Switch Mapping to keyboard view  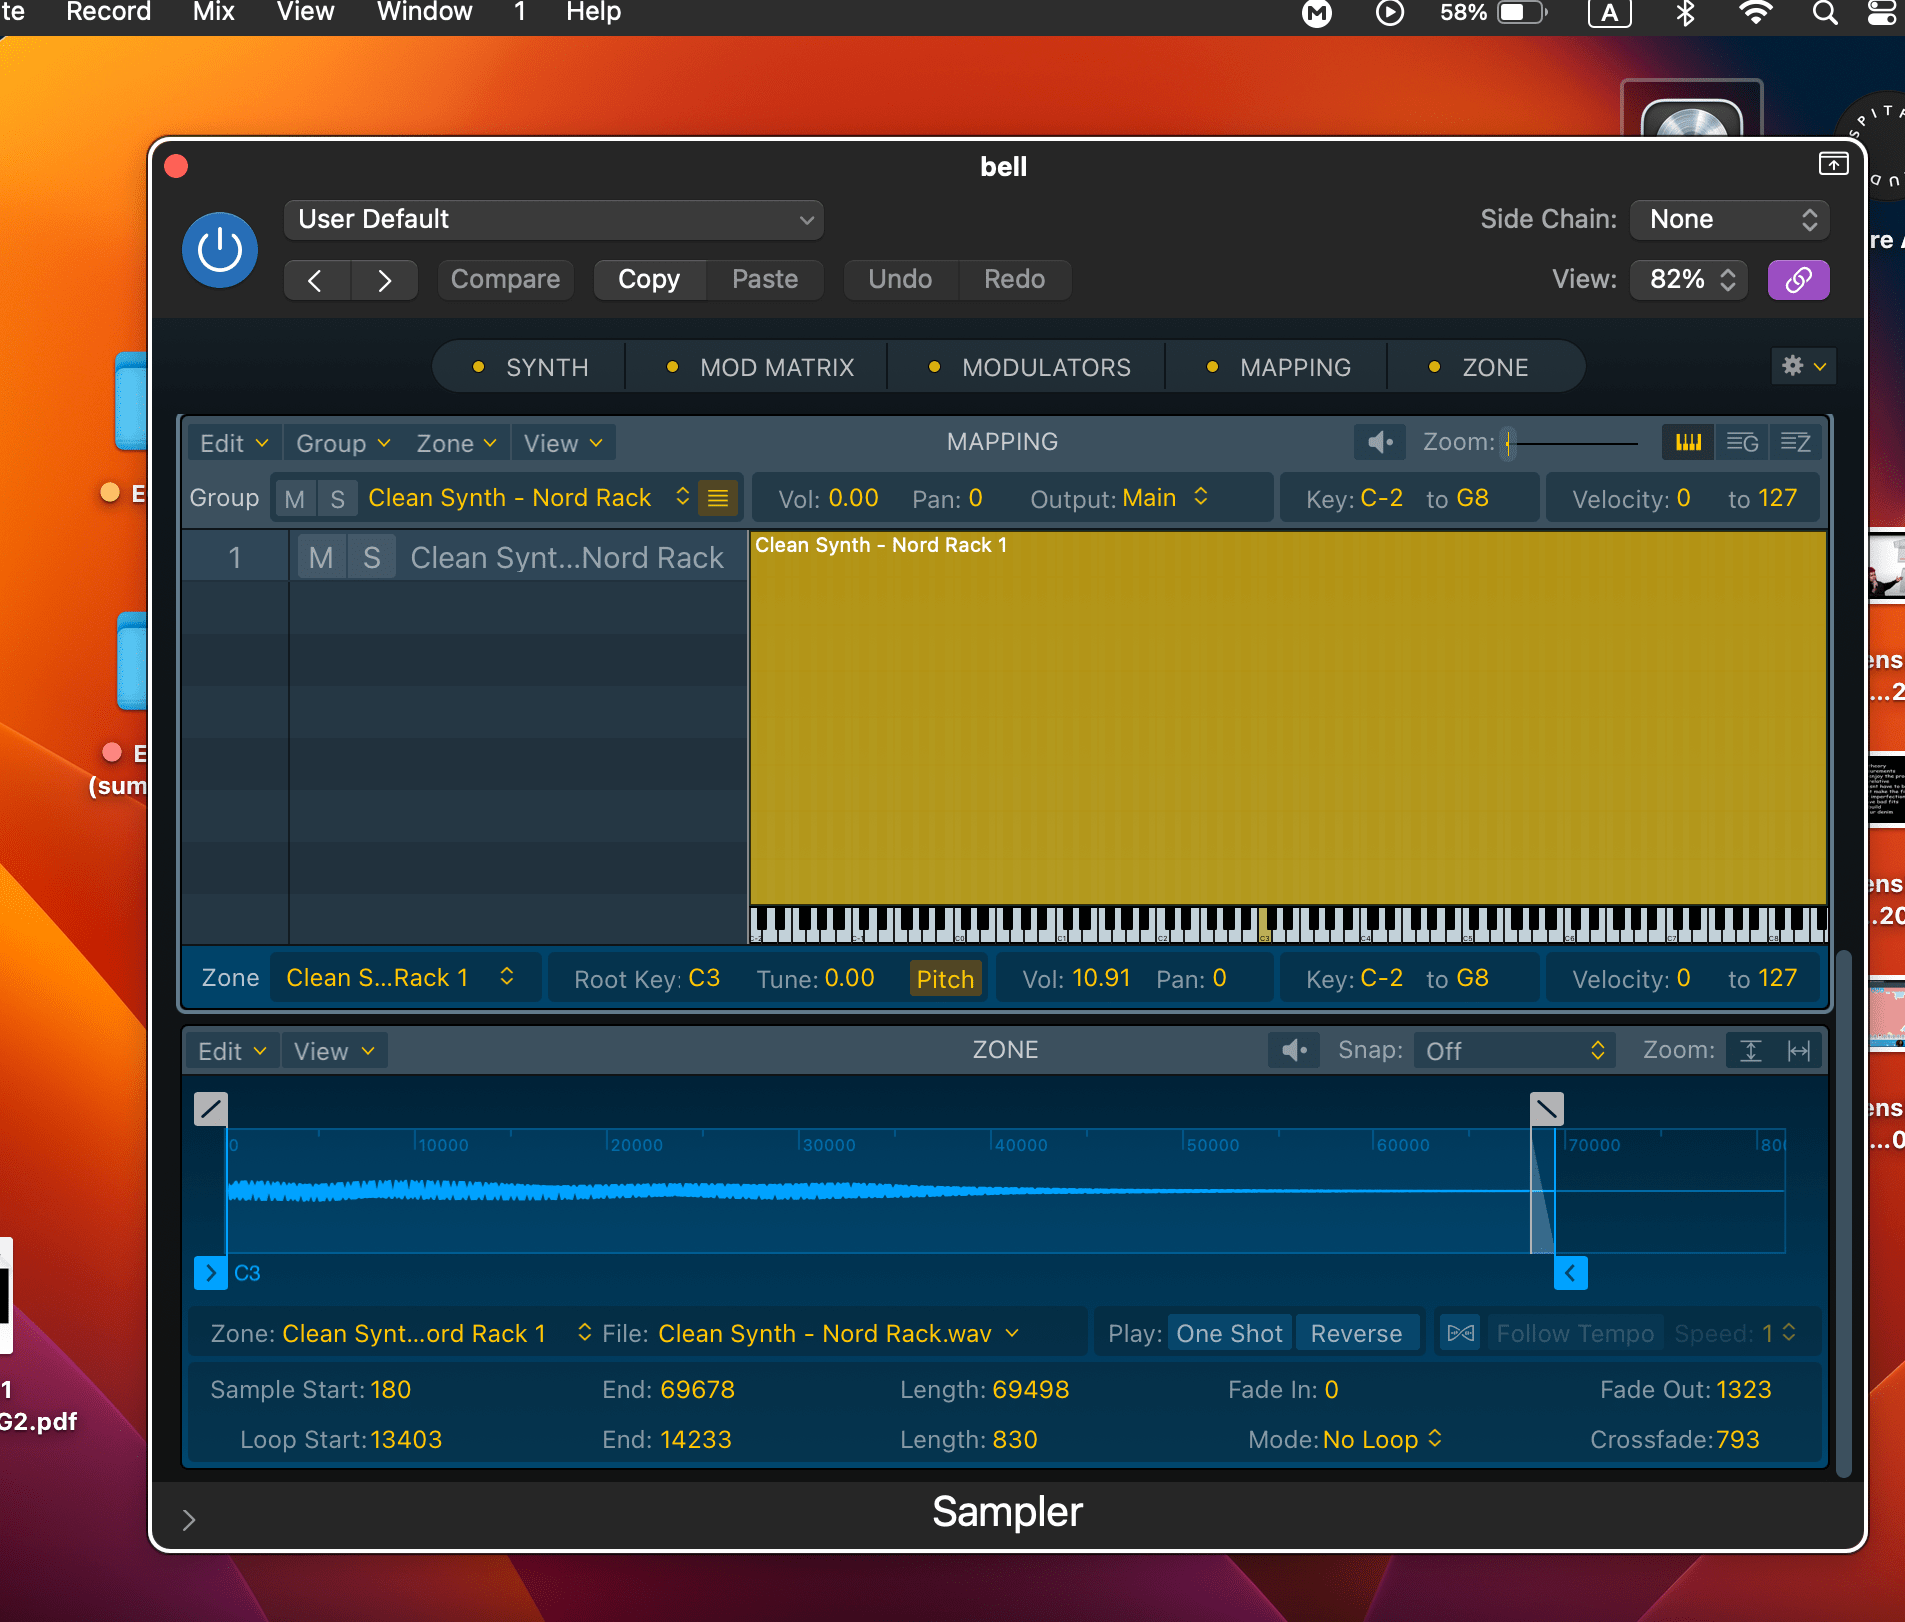click(1687, 442)
